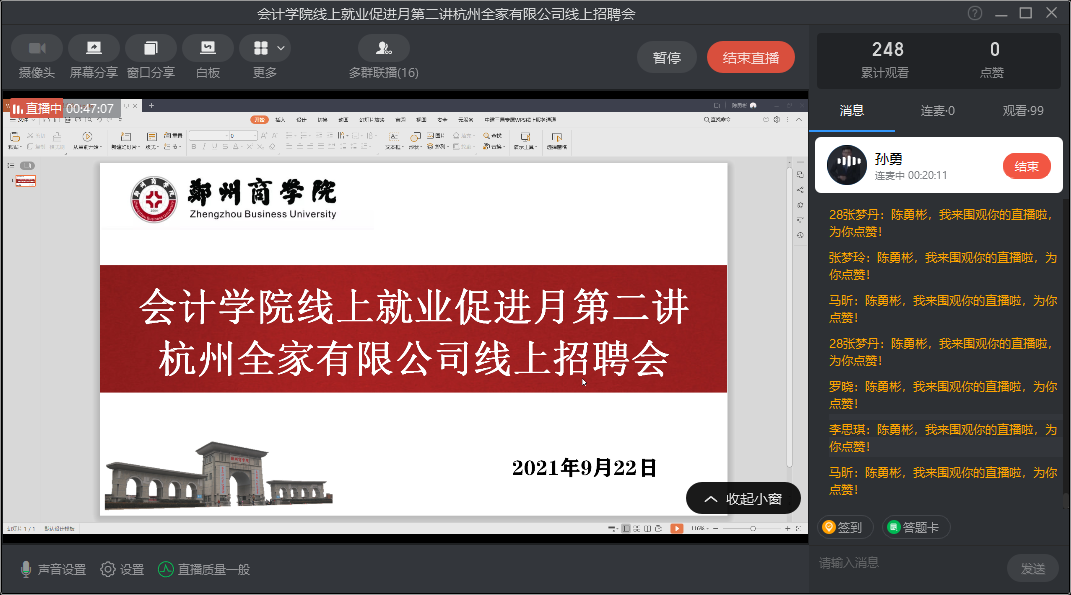Click the date text 2021年9月22日
This screenshot has width=1071, height=595.
coord(584,468)
